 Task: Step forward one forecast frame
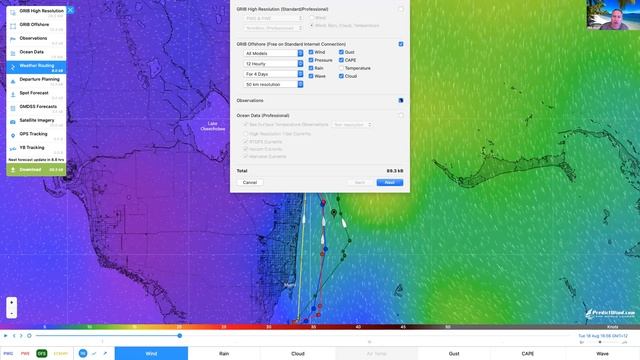point(21,336)
